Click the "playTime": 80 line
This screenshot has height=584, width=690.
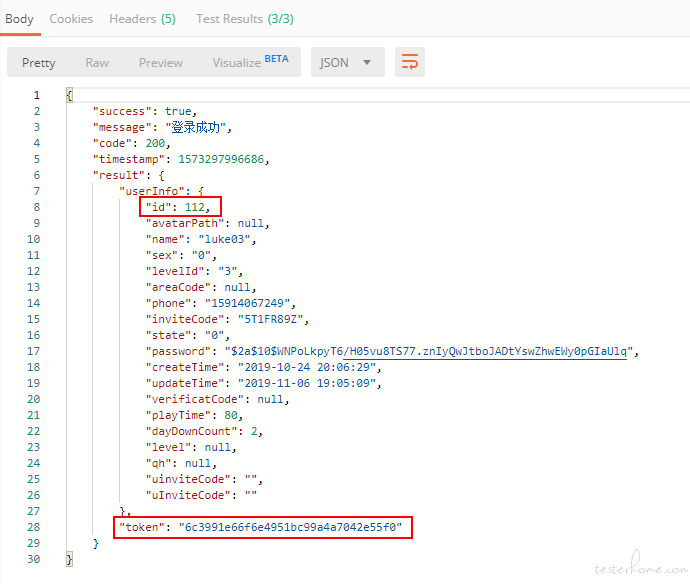(194, 415)
